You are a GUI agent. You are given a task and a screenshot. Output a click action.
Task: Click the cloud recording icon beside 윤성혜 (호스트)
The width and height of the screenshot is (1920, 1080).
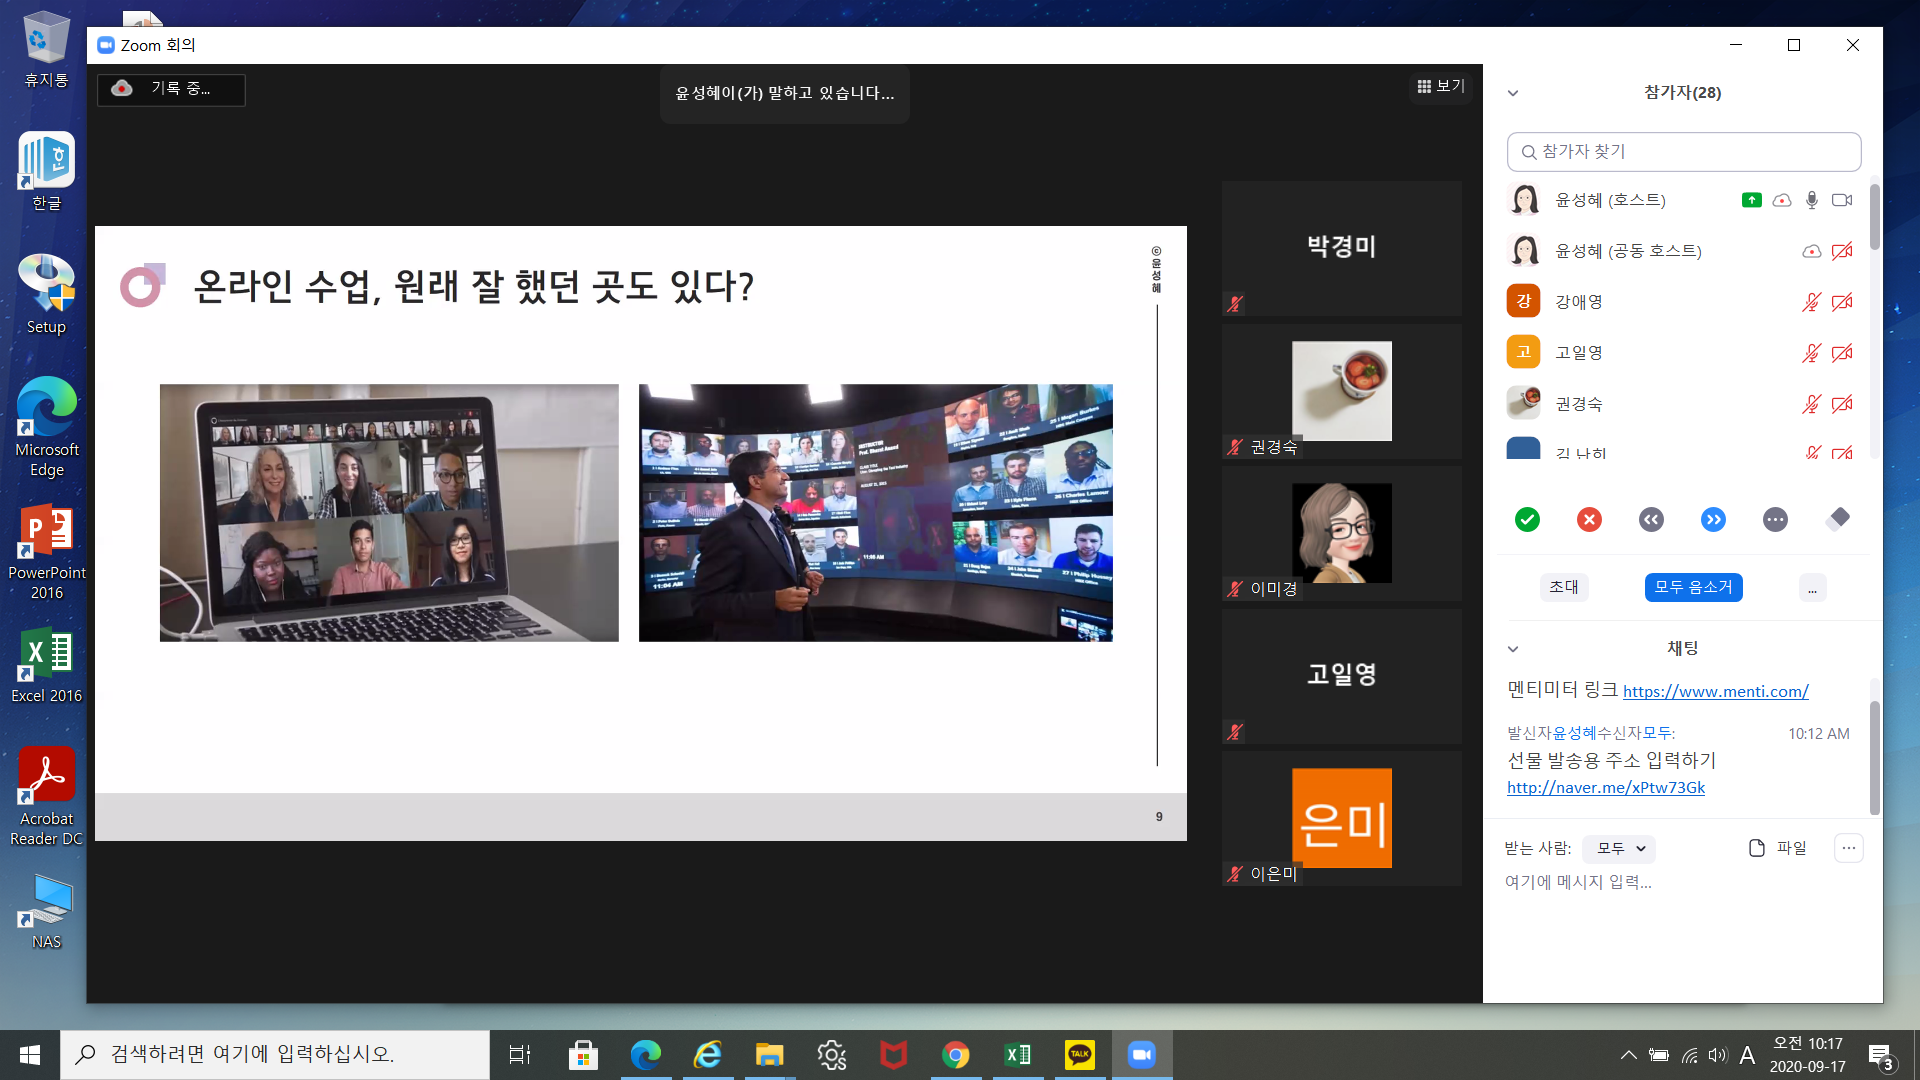(x=1782, y=200)
